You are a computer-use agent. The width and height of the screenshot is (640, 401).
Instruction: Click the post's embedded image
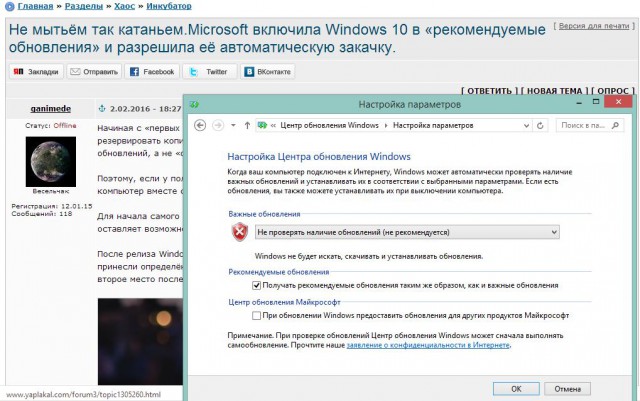point(140,341)
